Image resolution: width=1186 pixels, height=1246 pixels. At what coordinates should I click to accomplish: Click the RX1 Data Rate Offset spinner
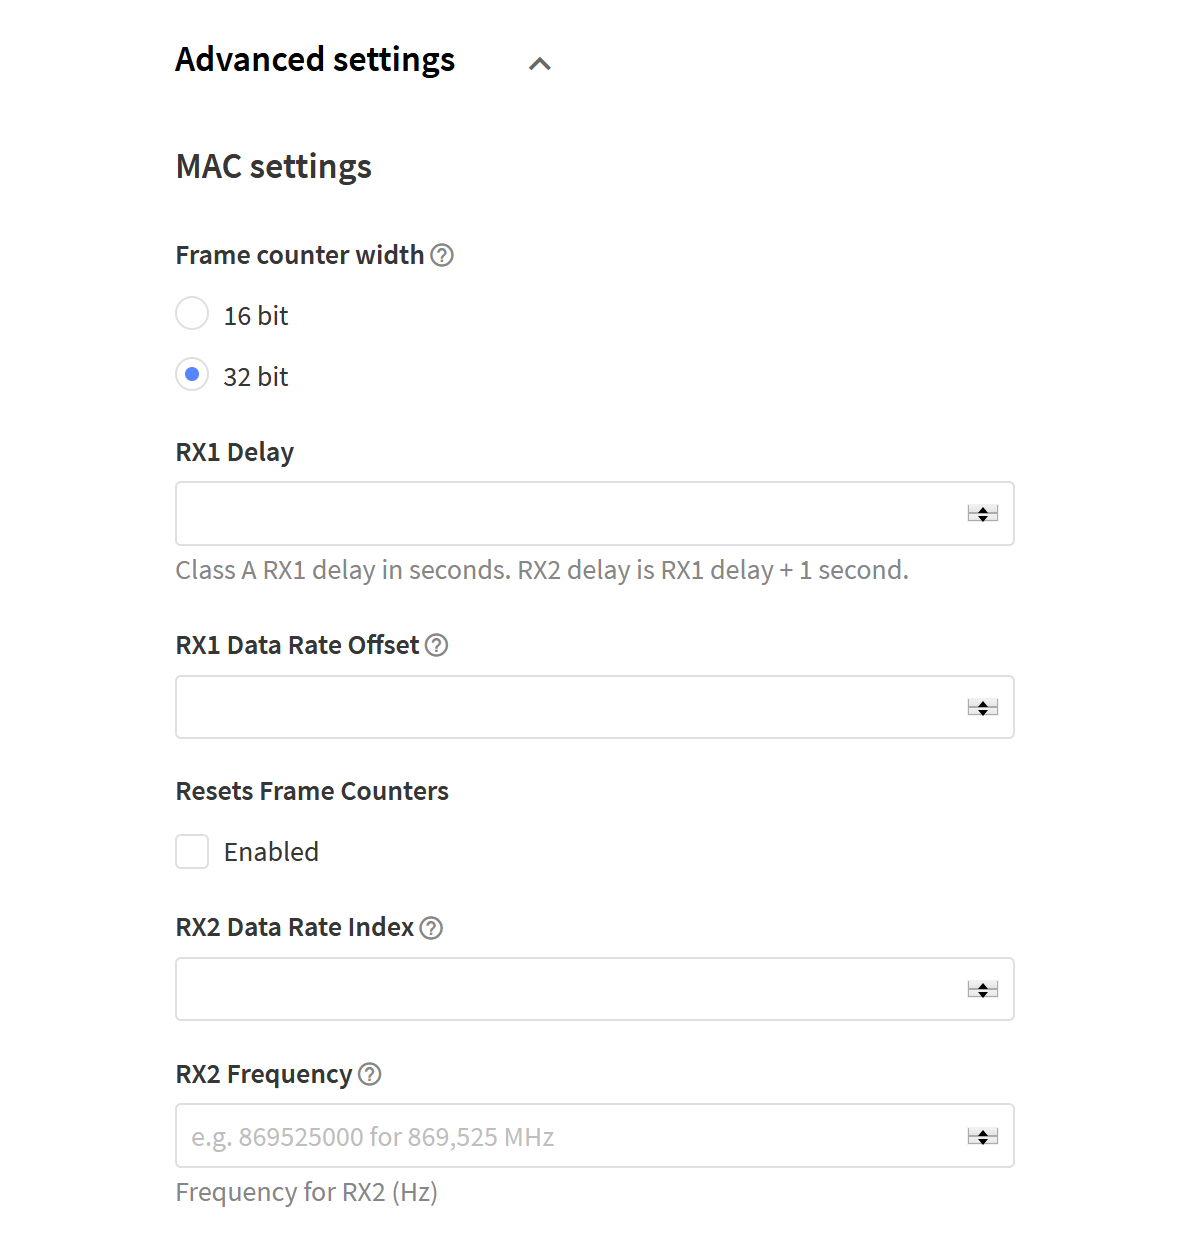pos(983,707)
